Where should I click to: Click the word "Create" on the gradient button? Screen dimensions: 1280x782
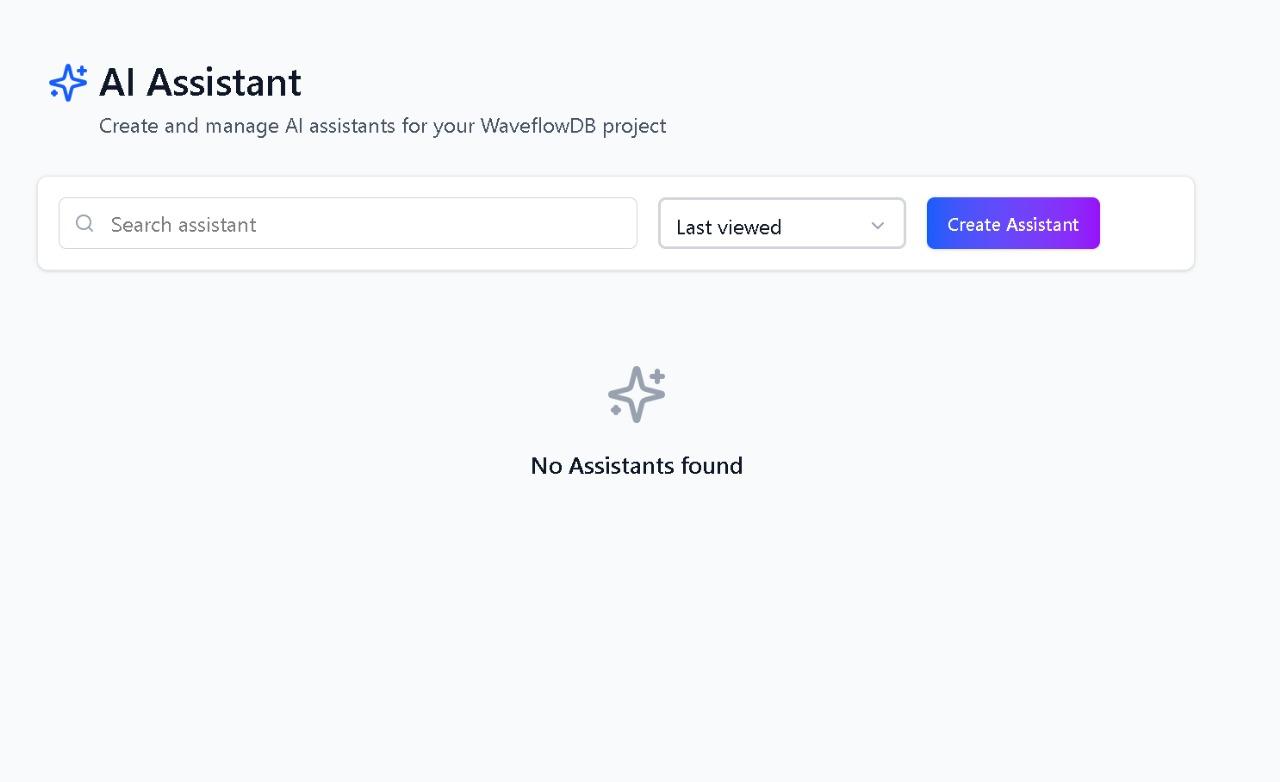click(973, 225)
